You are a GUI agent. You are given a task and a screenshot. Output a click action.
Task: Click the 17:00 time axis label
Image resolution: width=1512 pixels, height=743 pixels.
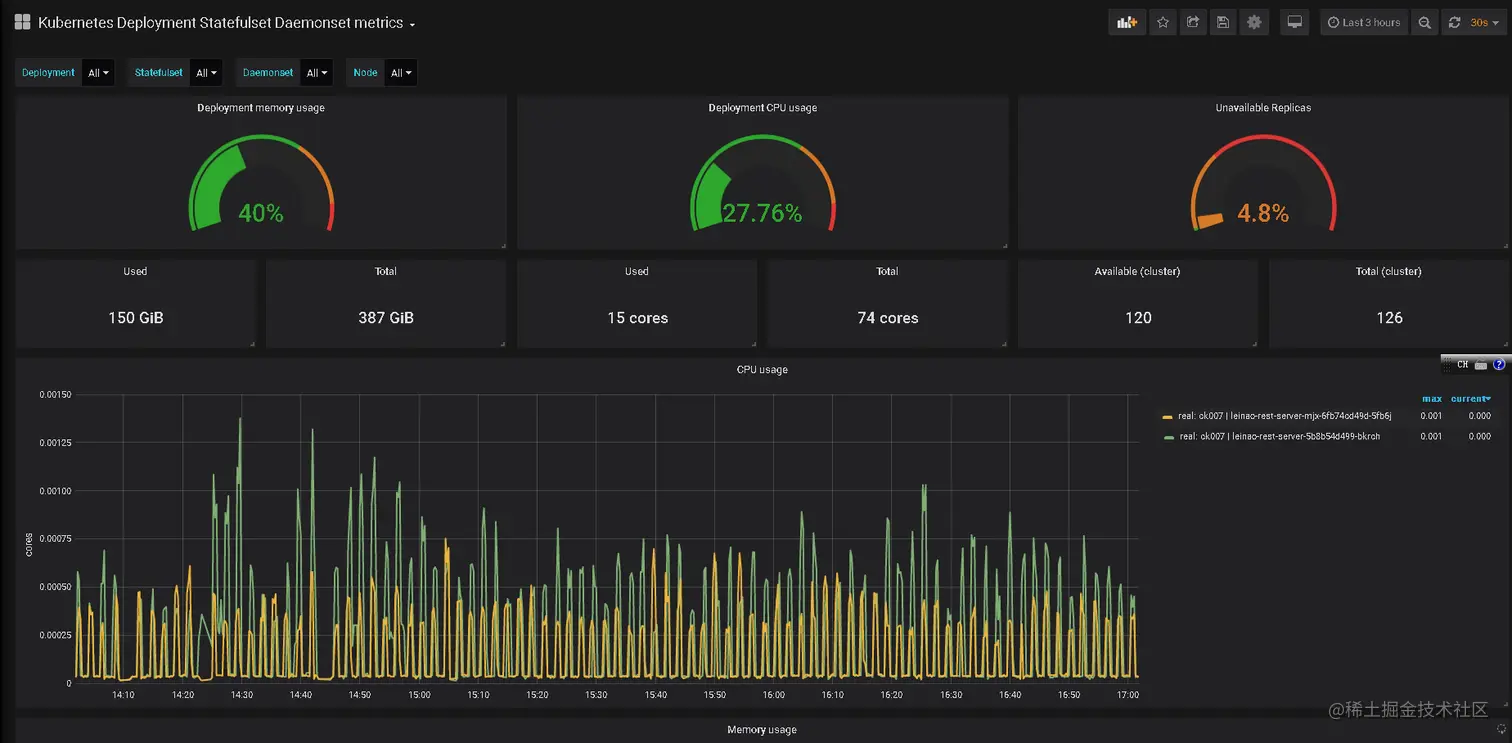point(1128,695)
